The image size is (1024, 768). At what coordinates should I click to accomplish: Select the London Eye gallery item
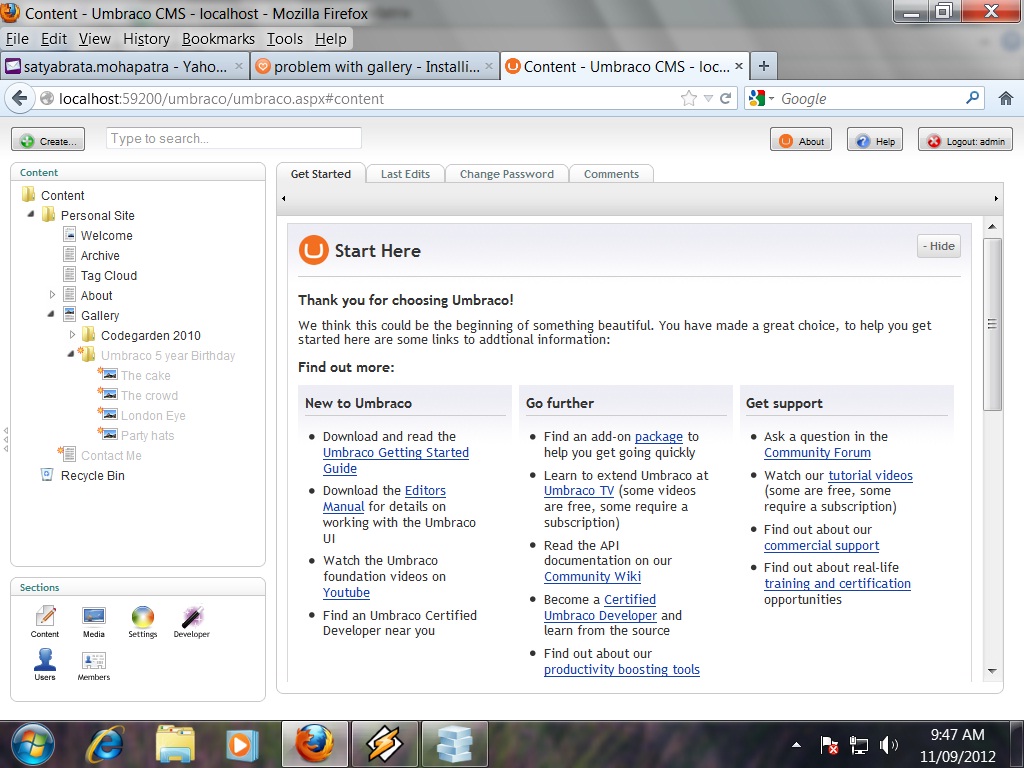pos(153,415)
